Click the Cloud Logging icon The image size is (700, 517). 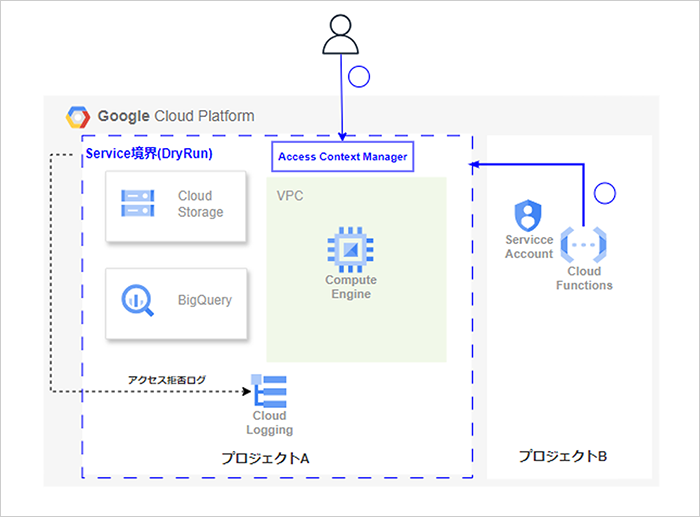(269, 391)
